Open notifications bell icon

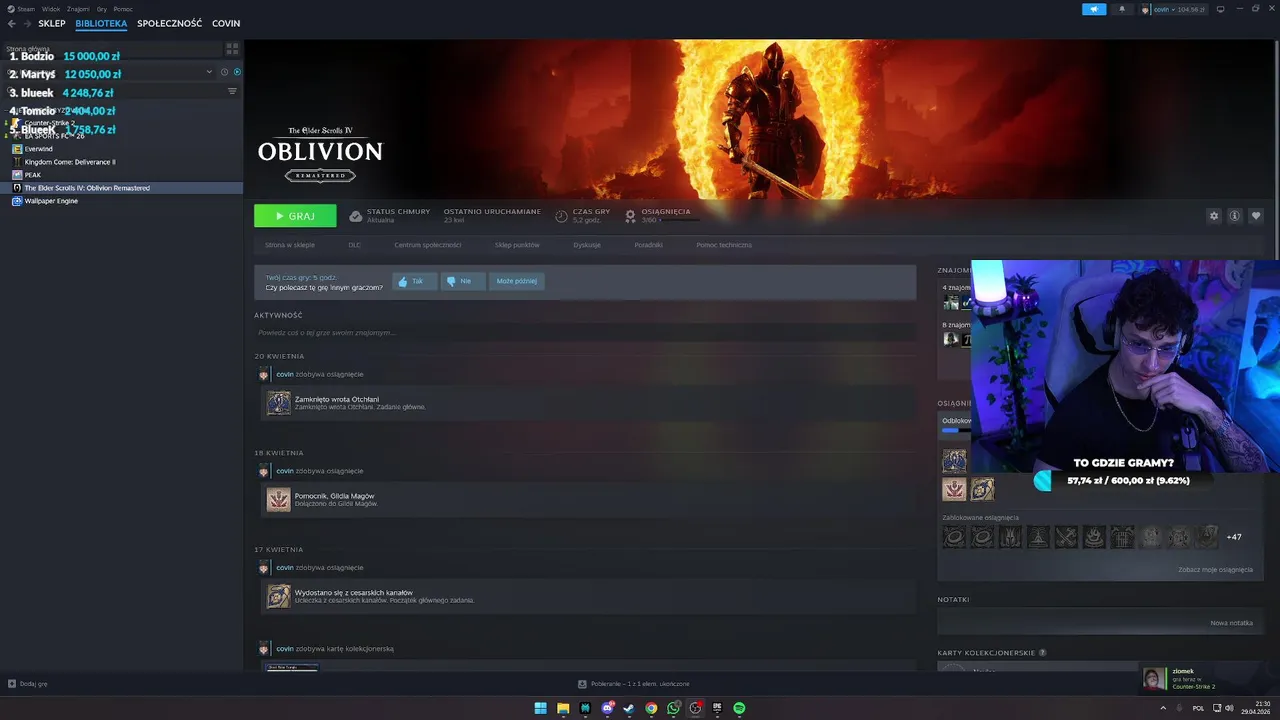tap(1121, 9)
